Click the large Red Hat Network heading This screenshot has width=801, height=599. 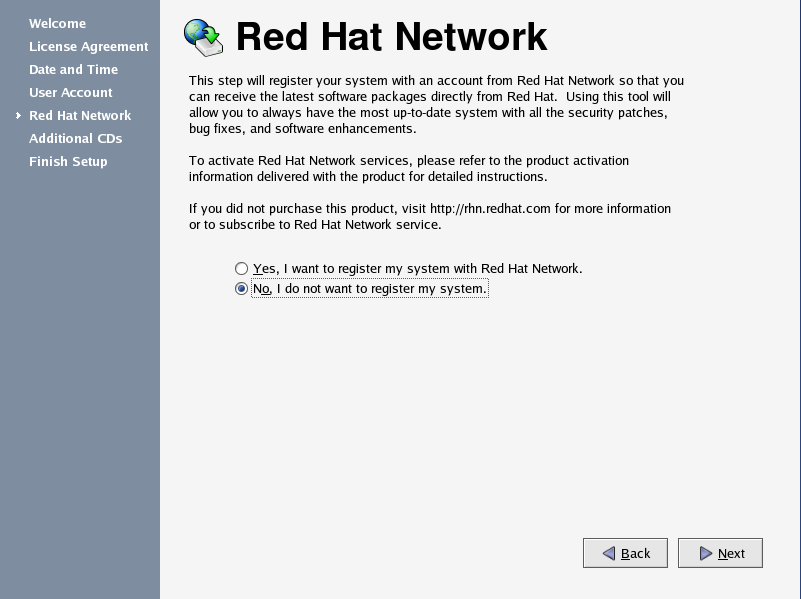click(x=391, y=37)
